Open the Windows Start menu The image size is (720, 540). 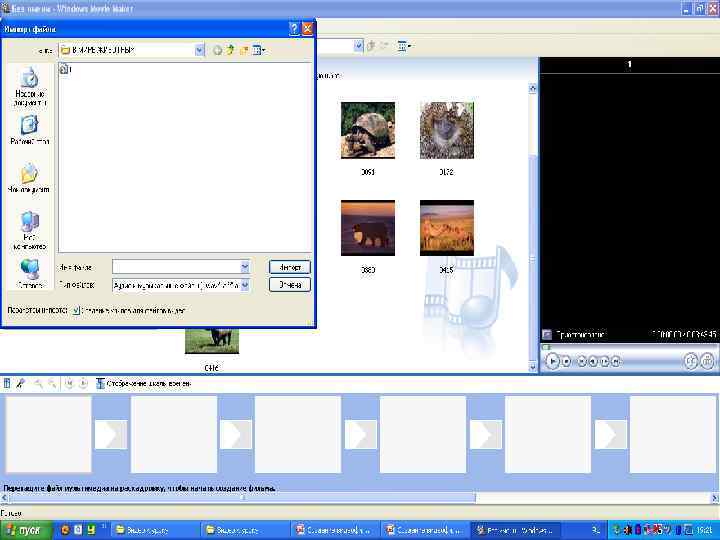26,530
